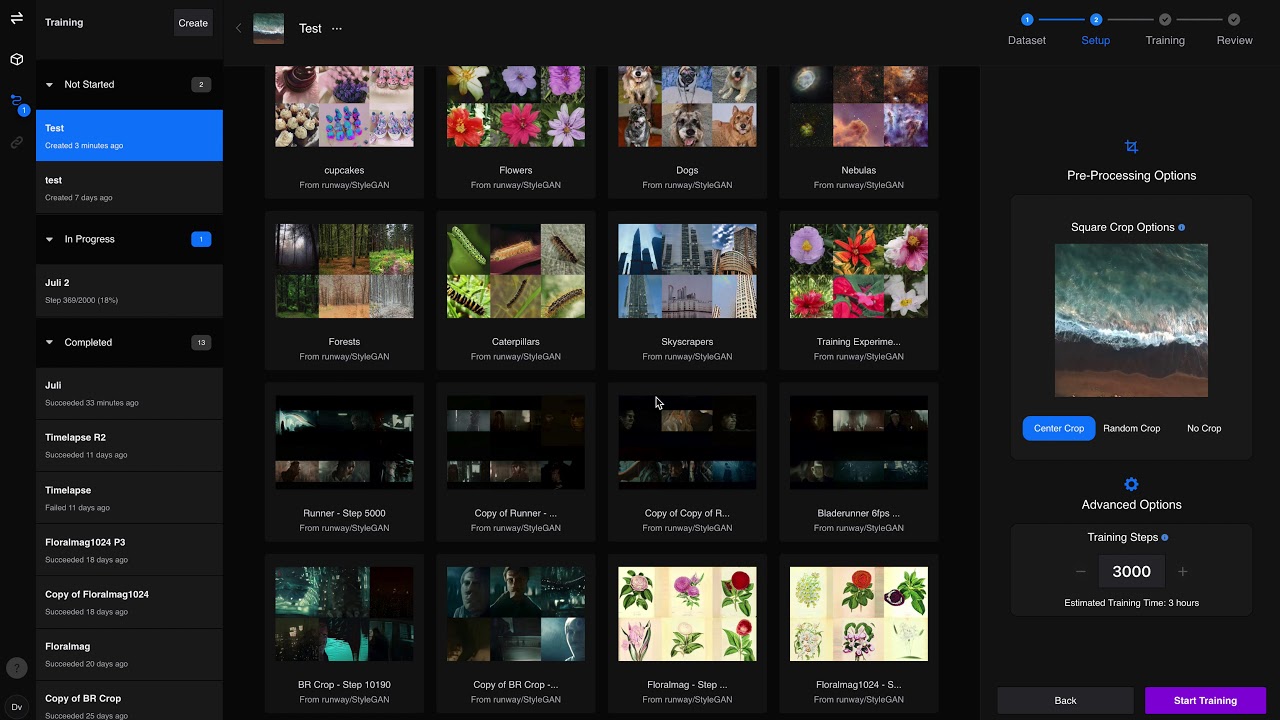Open the three-dots menu next to Test
Screen dimensions: 1280x720
337,29
